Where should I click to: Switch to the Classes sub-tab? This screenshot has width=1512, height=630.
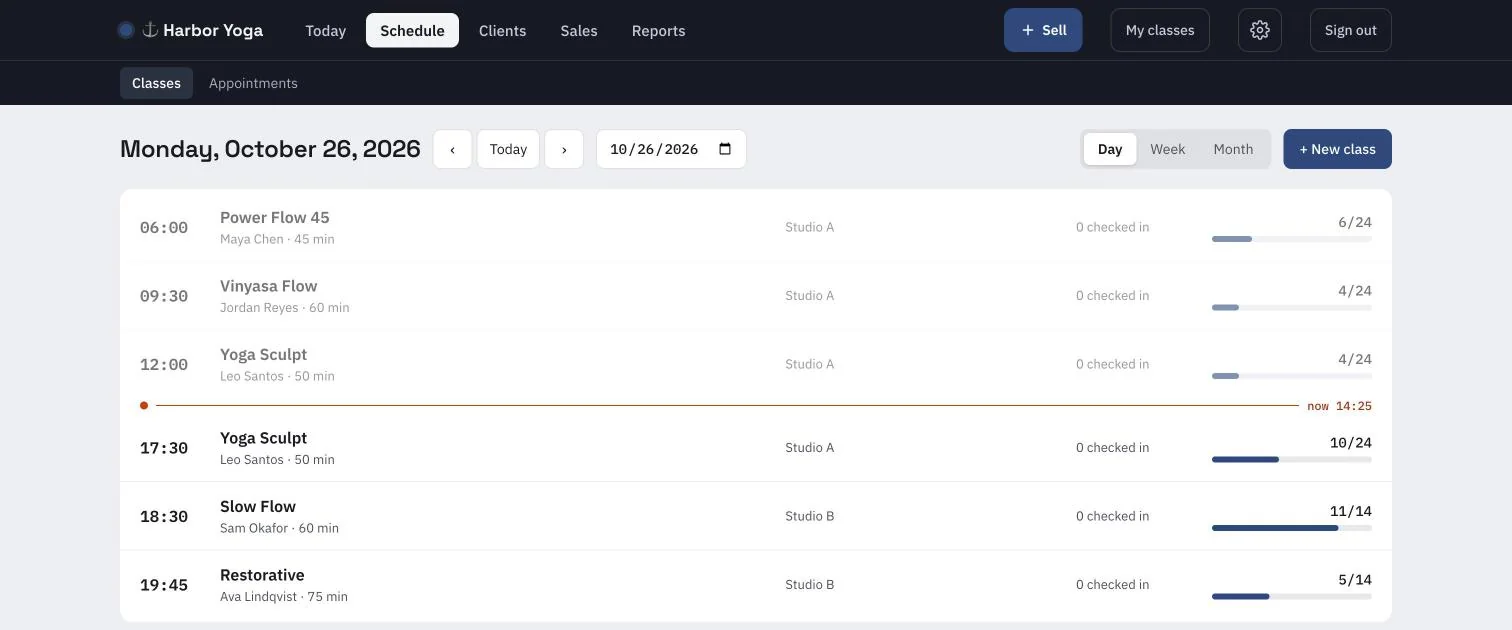click(156, 83)
